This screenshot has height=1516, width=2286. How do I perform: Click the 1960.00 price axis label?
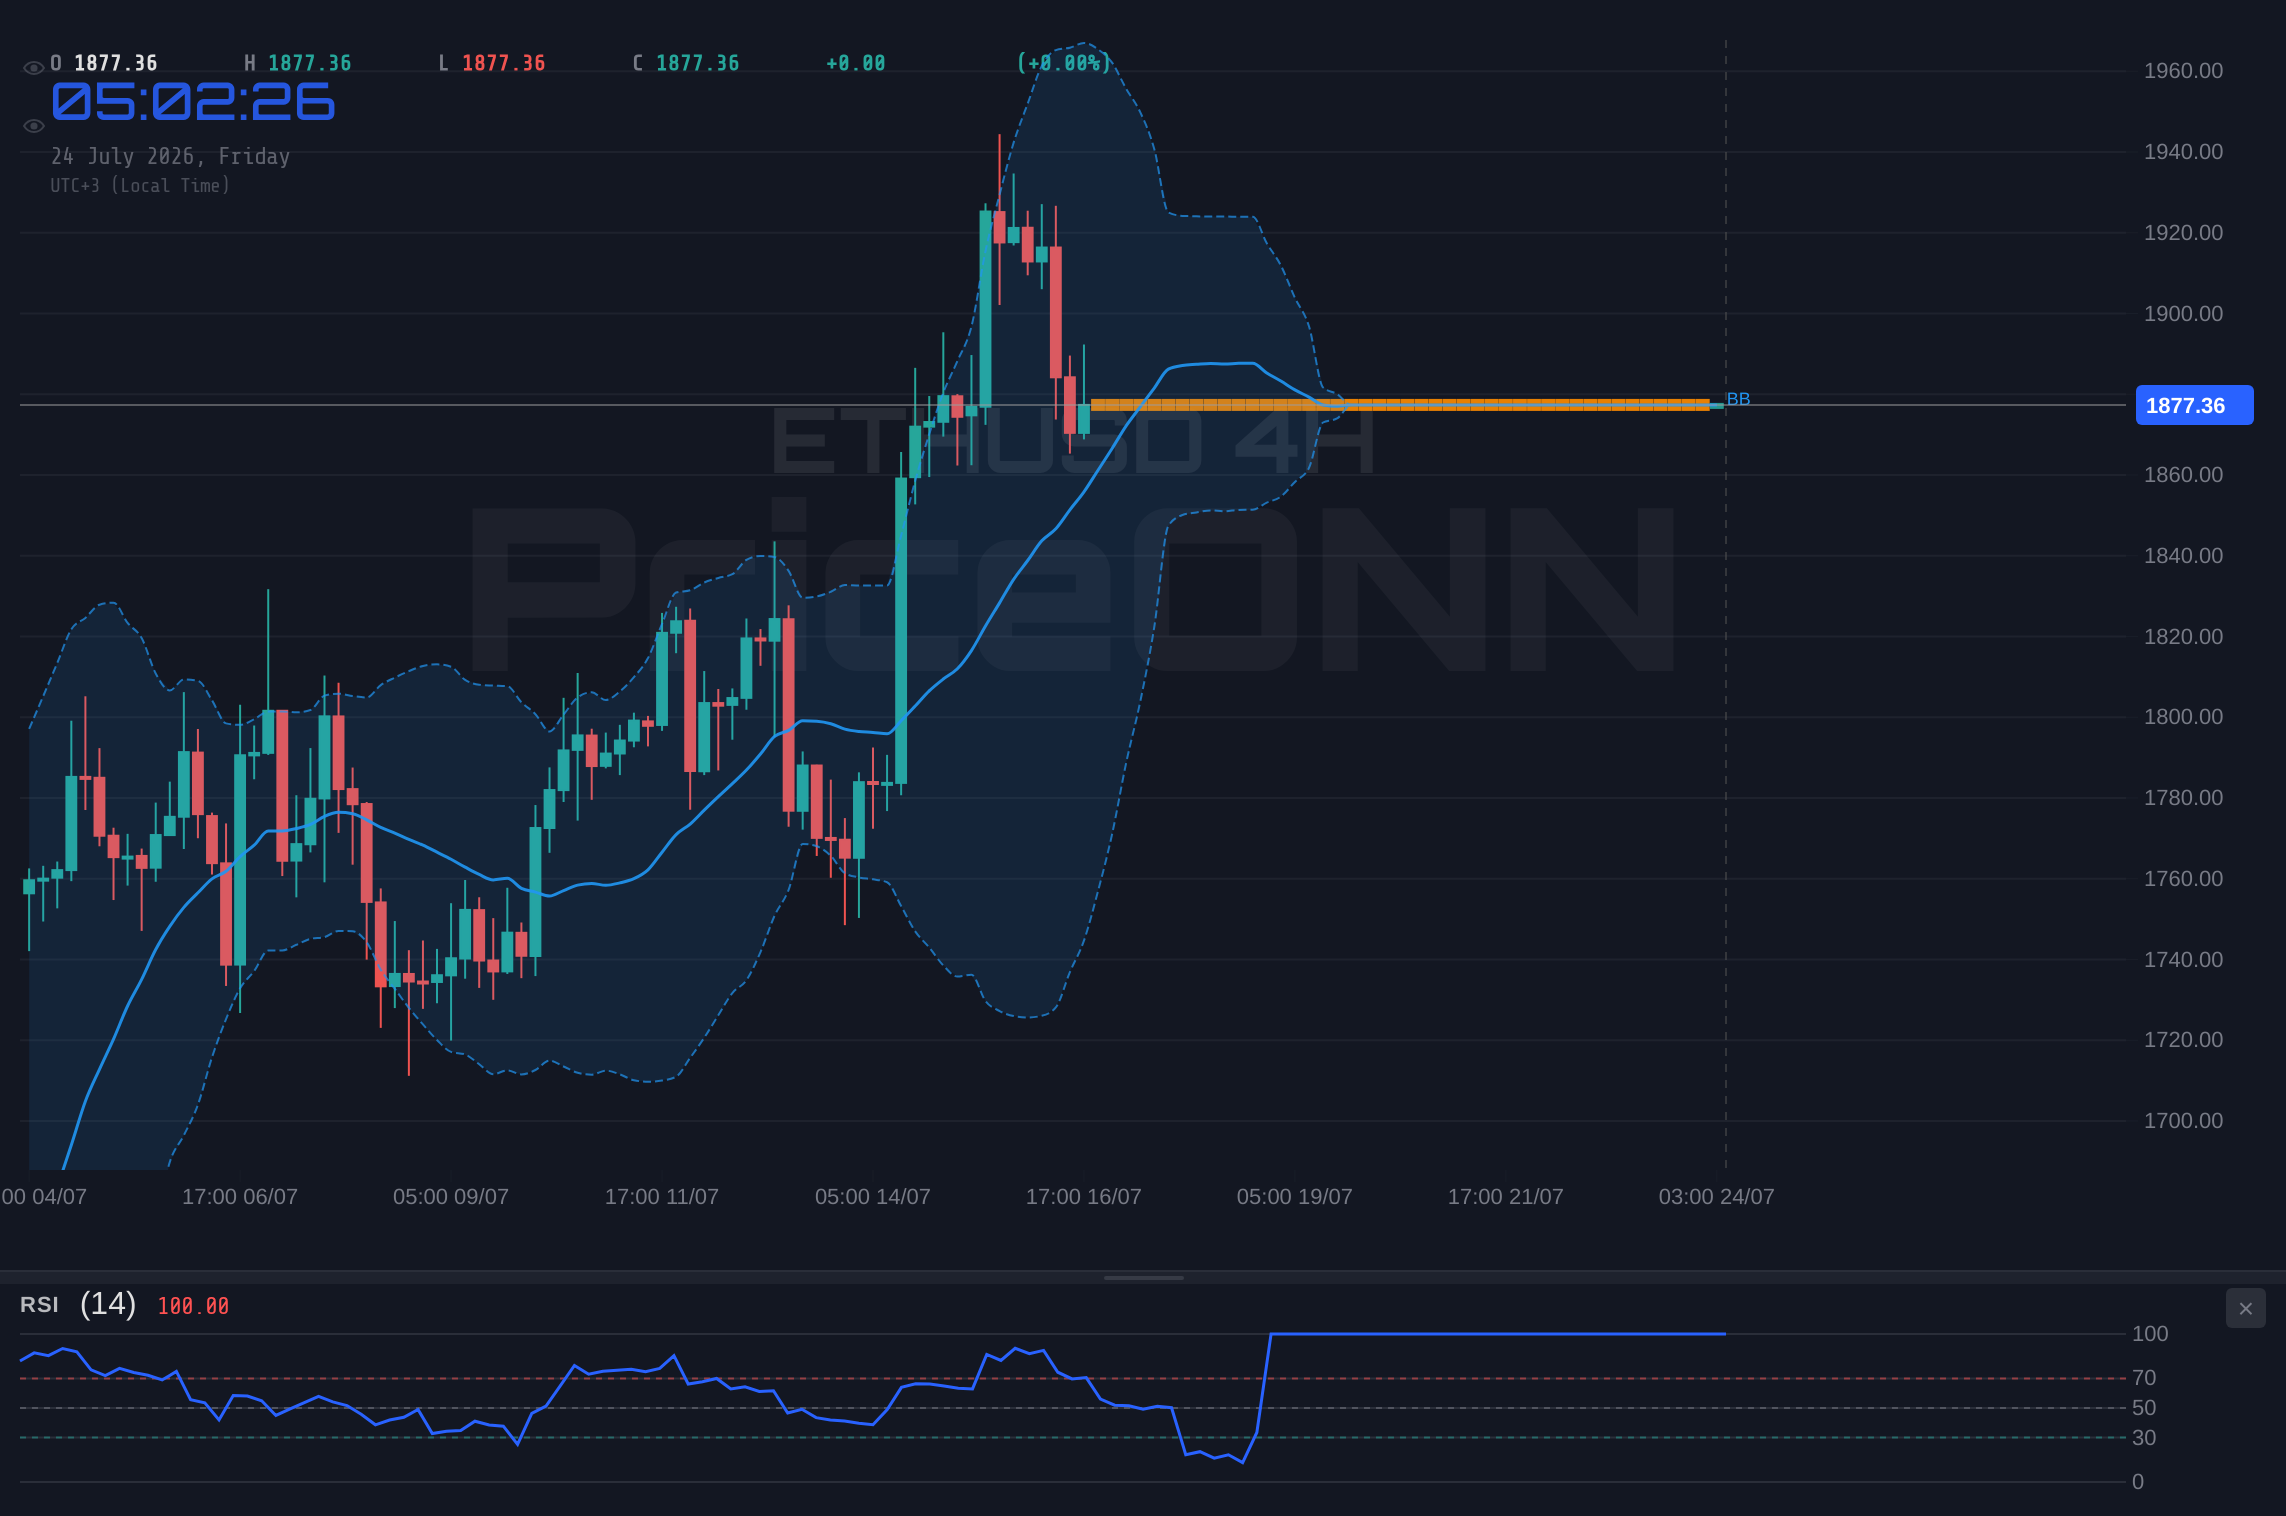pyautogui.click(x=2183, y=71)
